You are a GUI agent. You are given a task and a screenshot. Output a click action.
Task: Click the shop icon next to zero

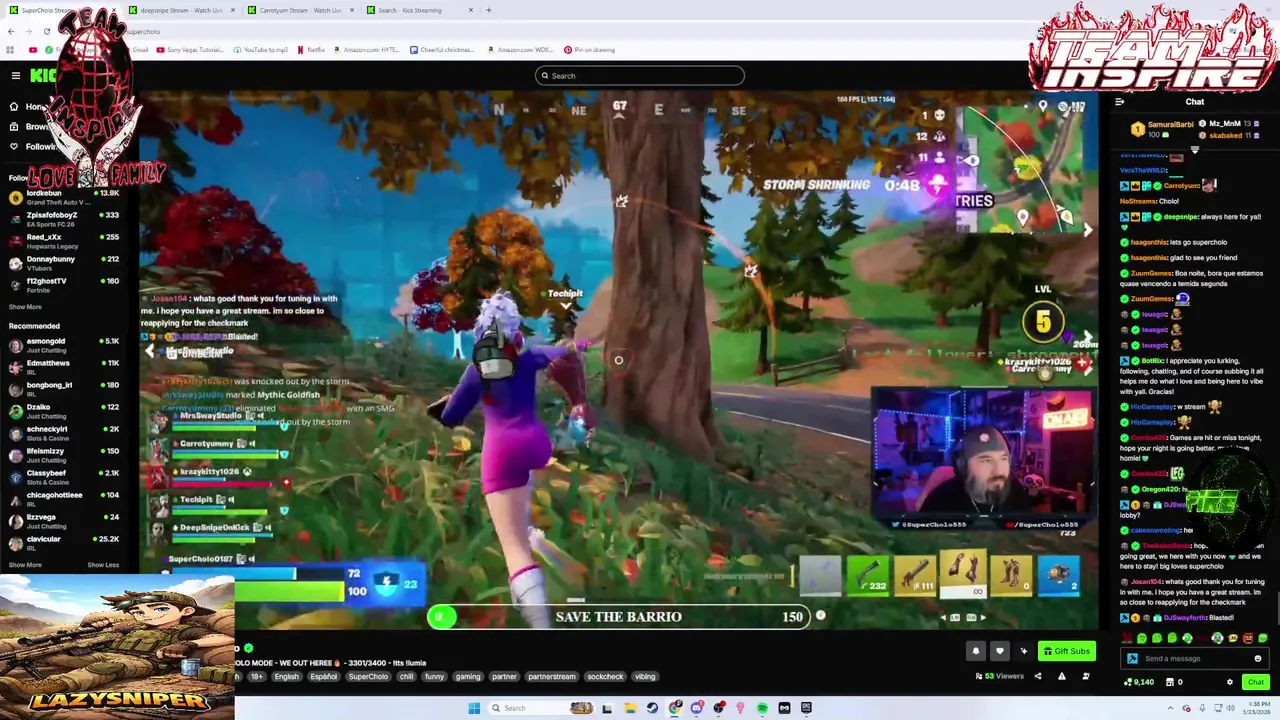pos(1168,682)
